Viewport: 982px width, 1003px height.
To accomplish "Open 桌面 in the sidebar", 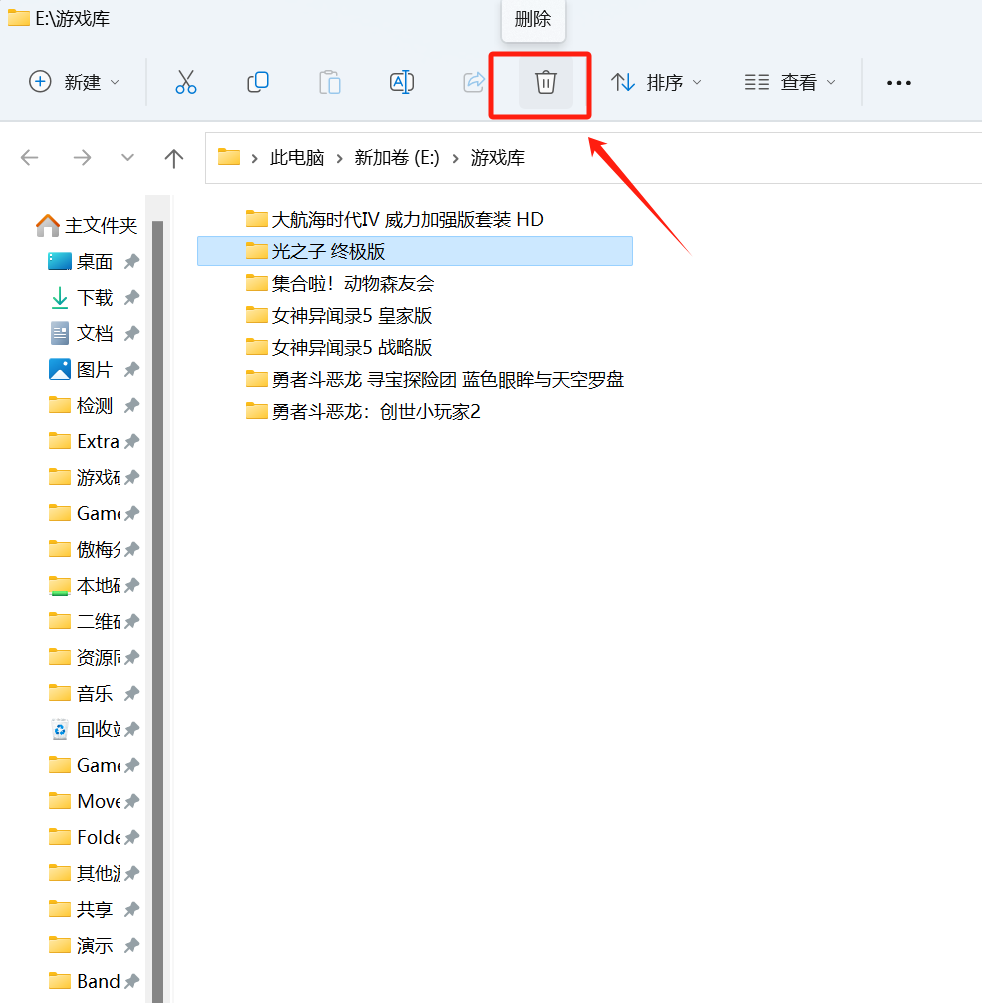I will click(x=94, y=262).
